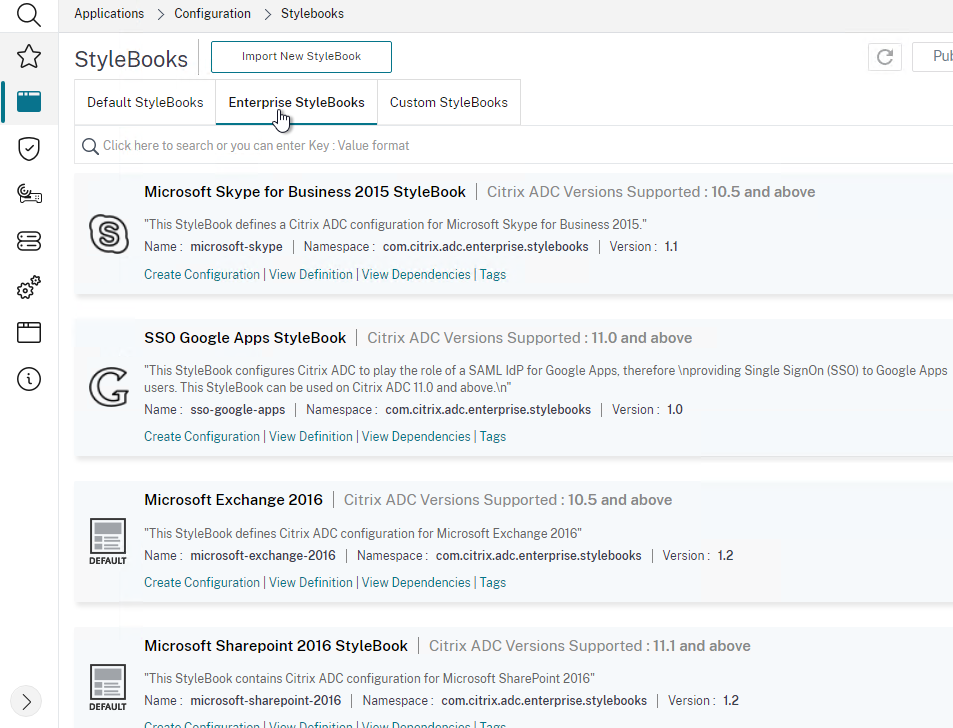Click the name value microsoft-skype

[236, 247]
